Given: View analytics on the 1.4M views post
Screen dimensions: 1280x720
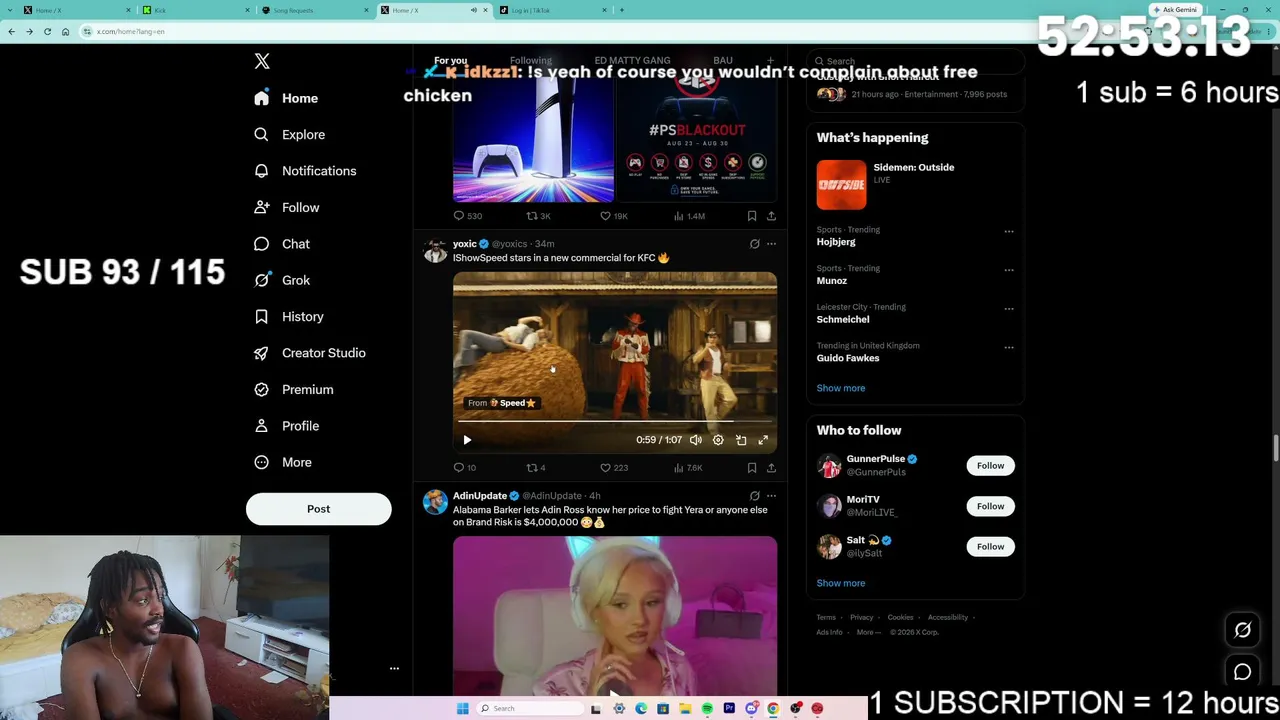Looking at the screenshot, I should click(689, 216).
